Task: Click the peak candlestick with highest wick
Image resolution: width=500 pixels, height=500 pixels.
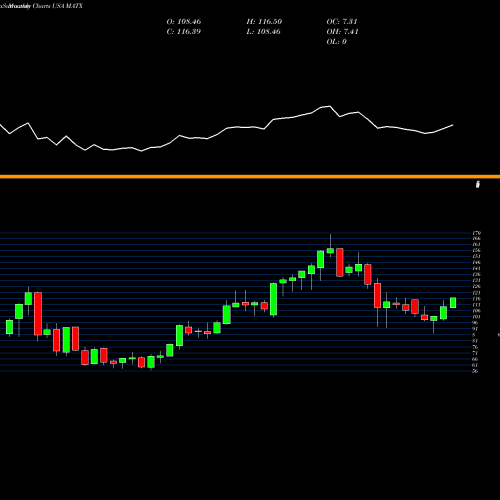Action: coord(330,251)
